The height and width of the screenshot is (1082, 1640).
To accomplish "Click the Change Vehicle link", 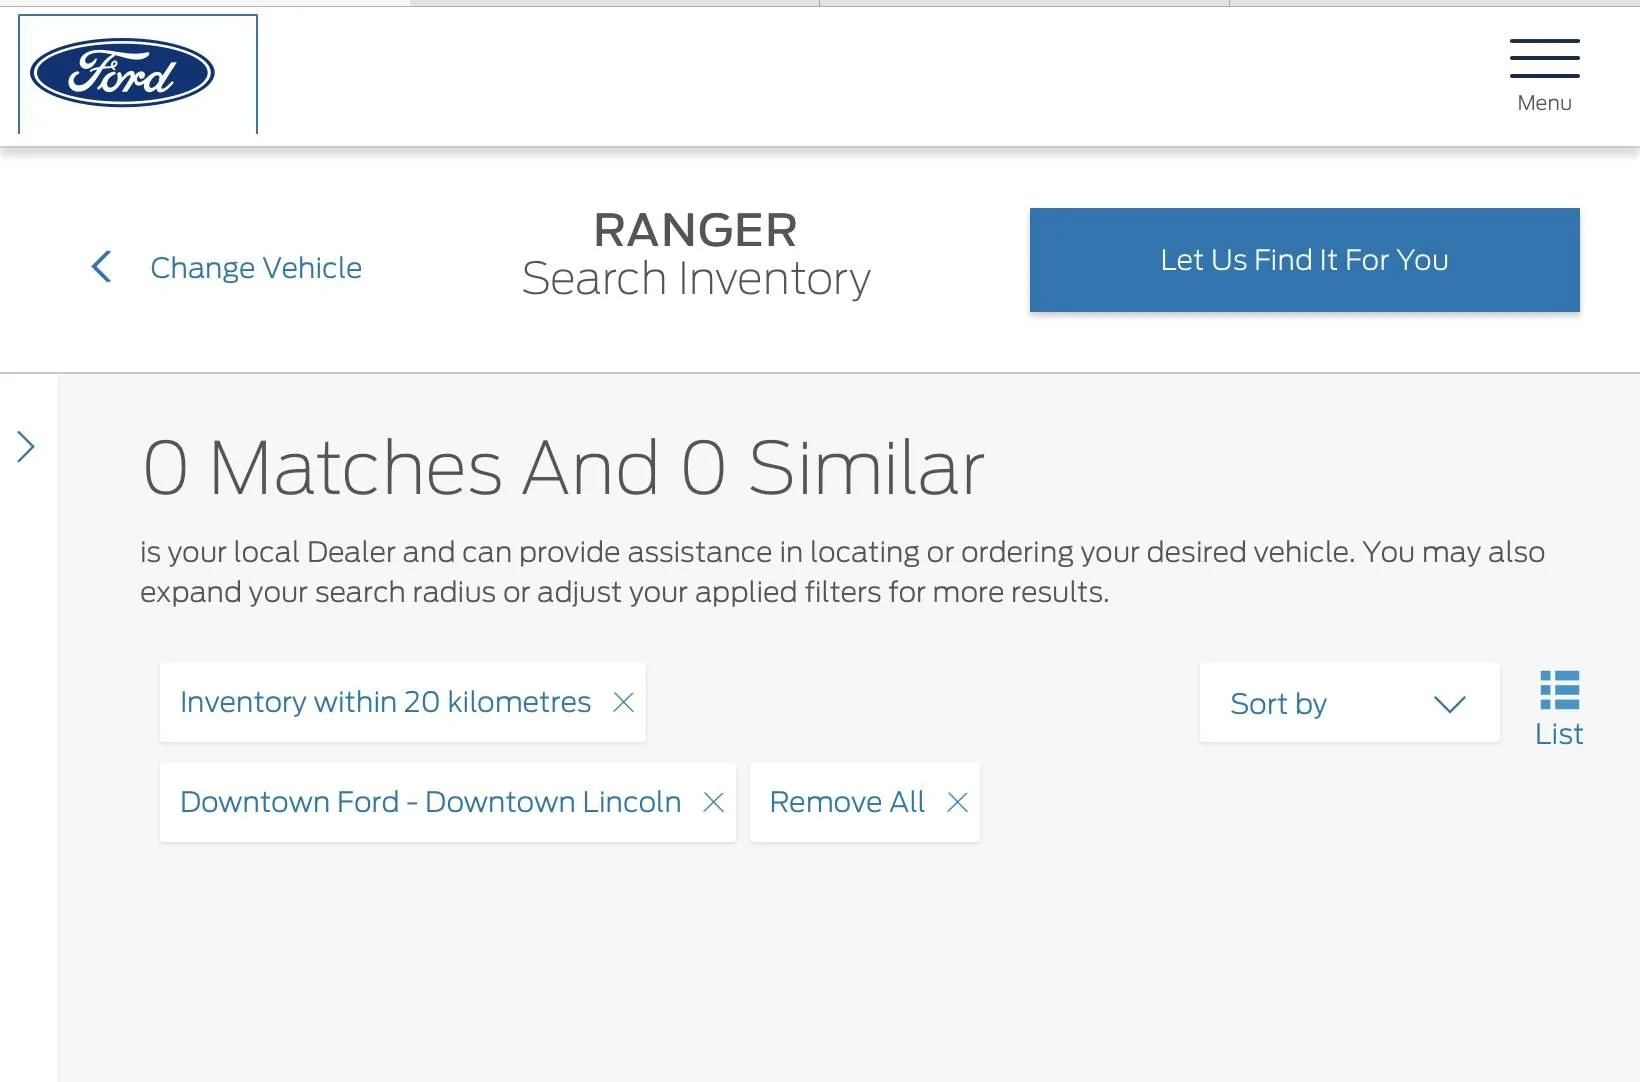I will [256, 268].
